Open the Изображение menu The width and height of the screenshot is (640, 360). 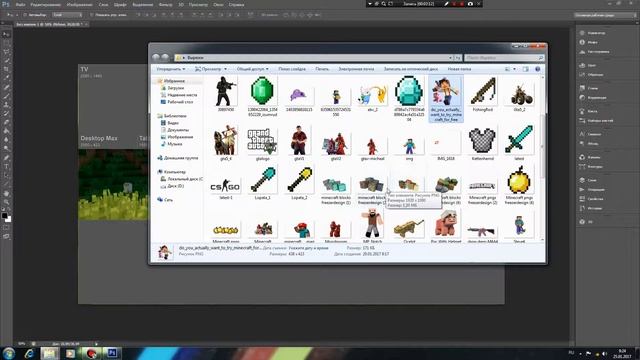coord(80,4)
